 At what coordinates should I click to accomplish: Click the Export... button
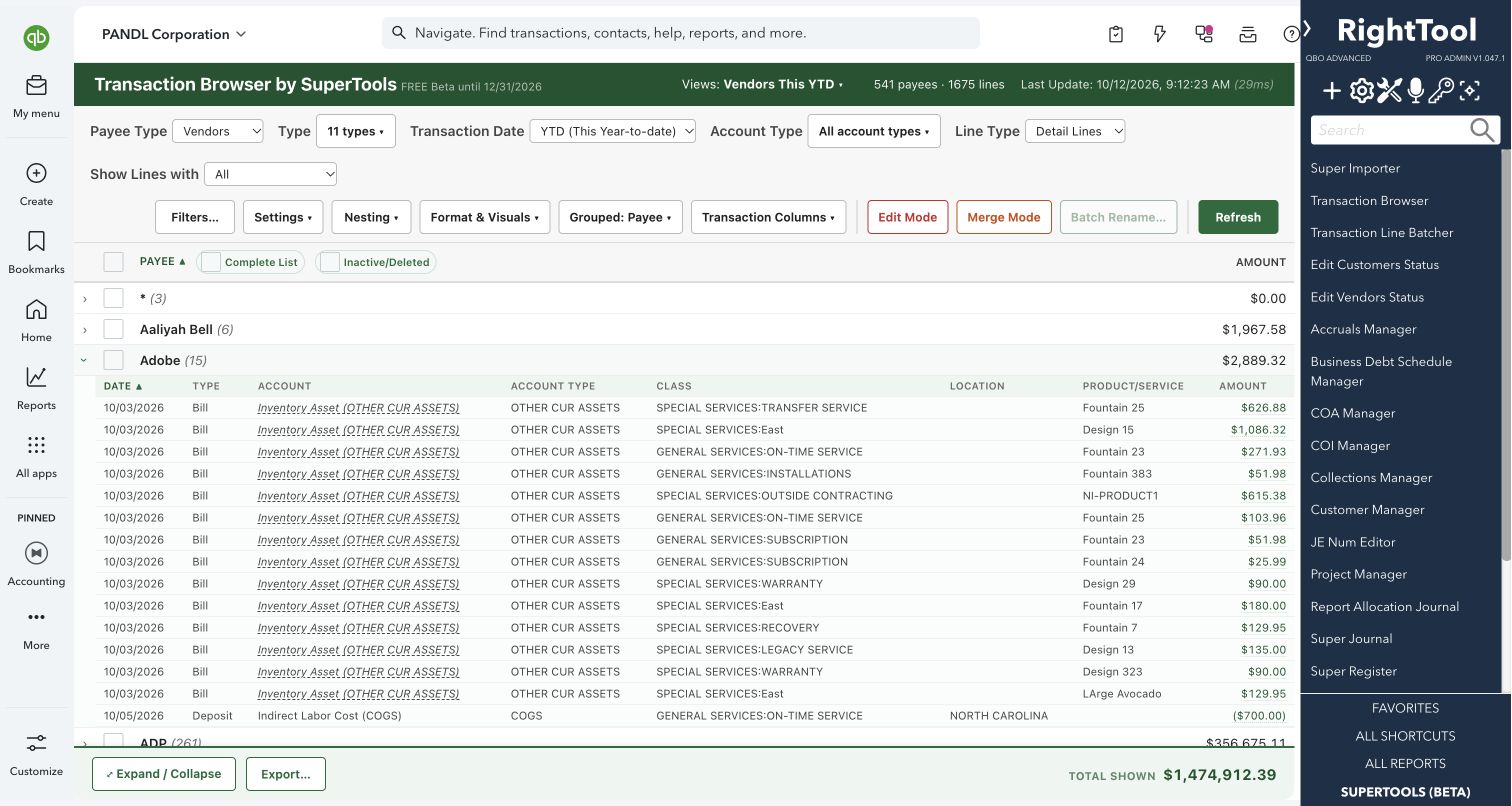[x=286, y=774]
